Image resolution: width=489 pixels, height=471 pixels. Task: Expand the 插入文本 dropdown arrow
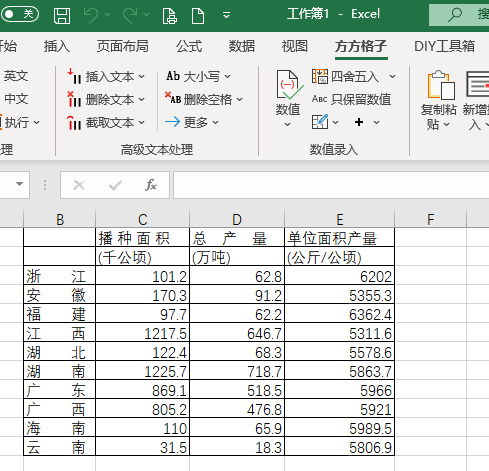(142, 77)
